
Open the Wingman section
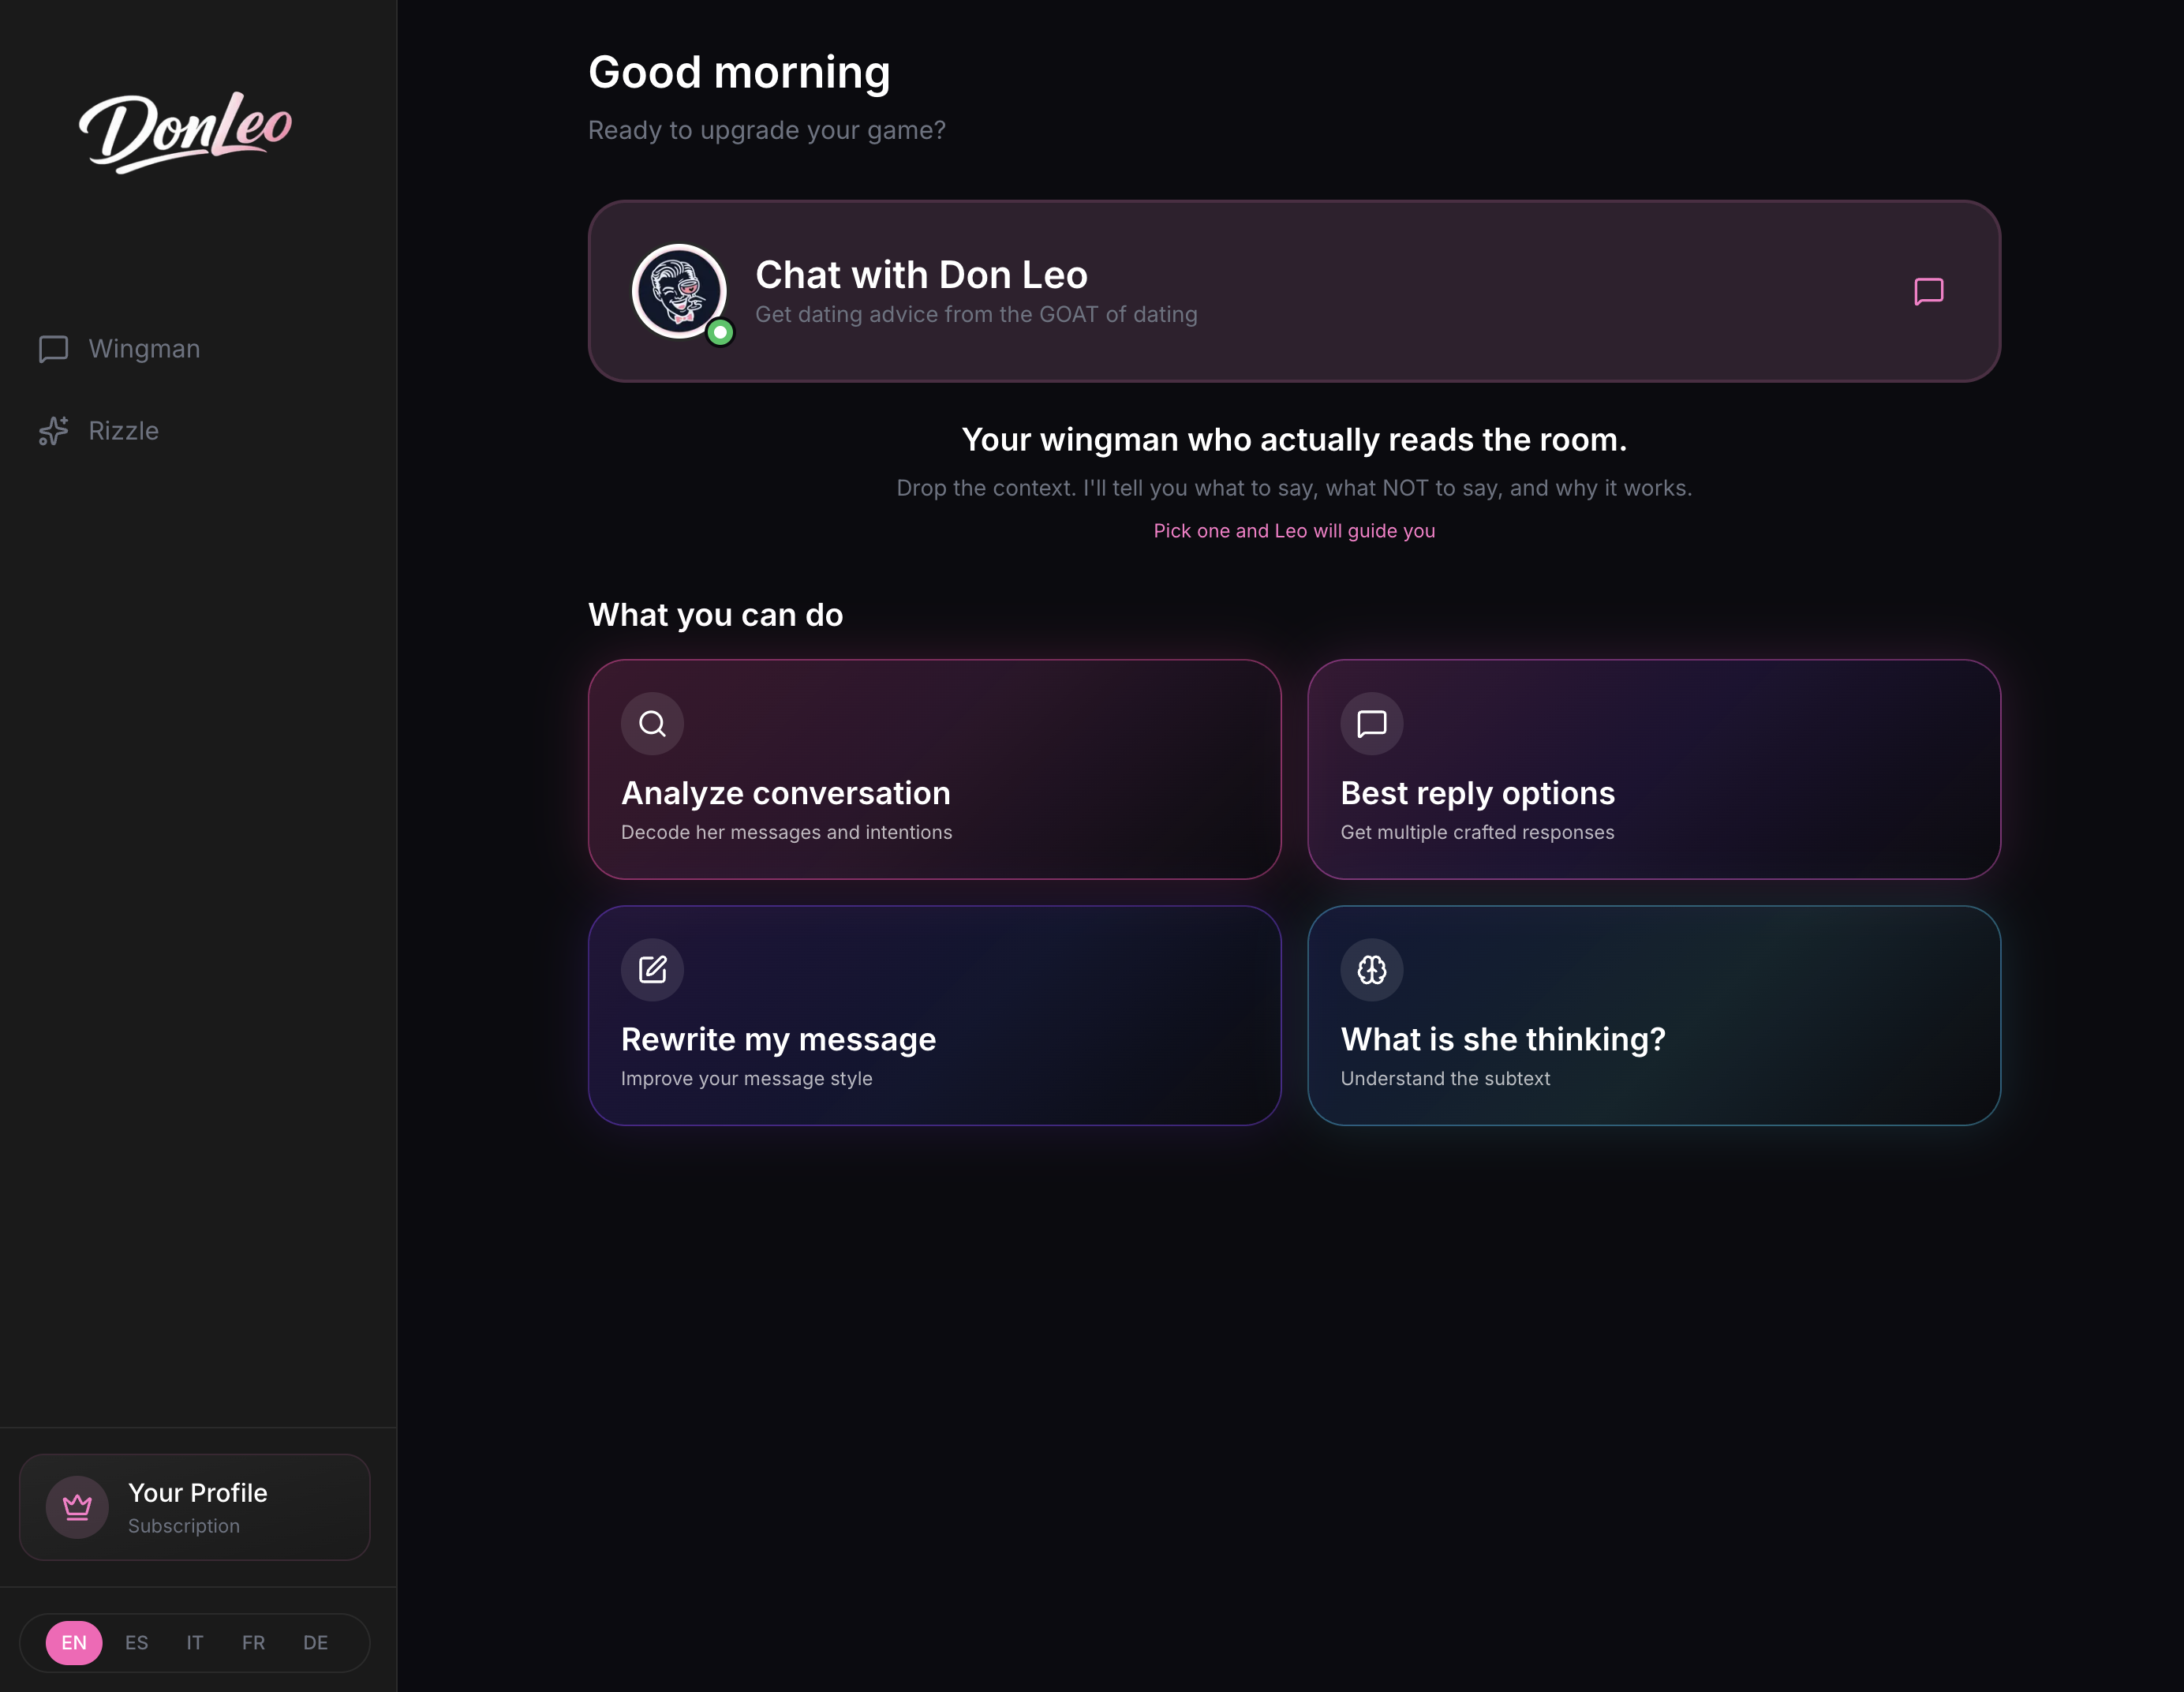coord(144,349)
